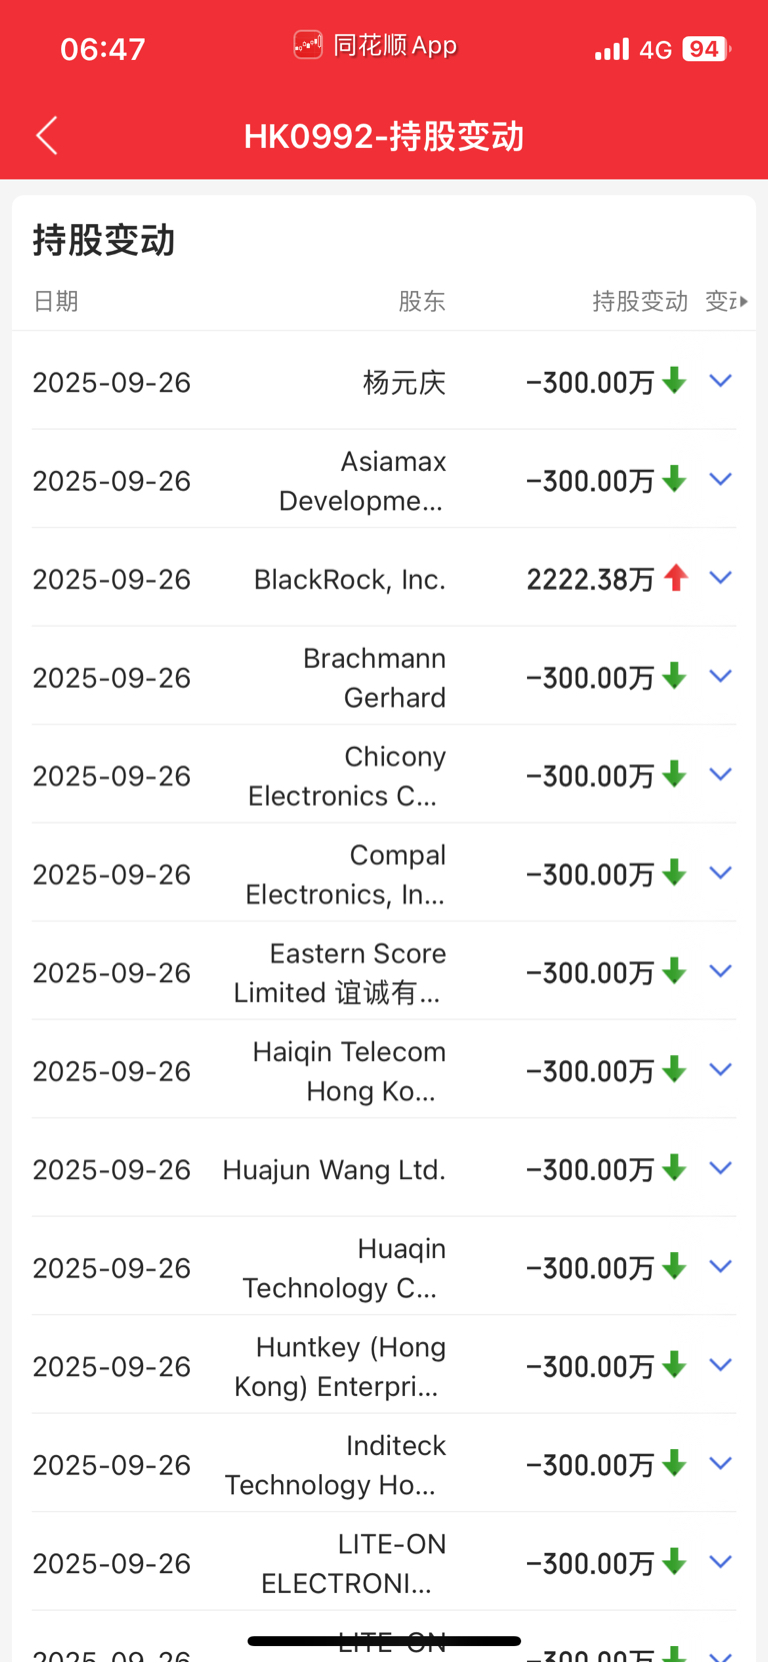Expand the BlackRock, Inc. row chevron
This screenshot has height=1663, width=768.
[x=721, y=578]
